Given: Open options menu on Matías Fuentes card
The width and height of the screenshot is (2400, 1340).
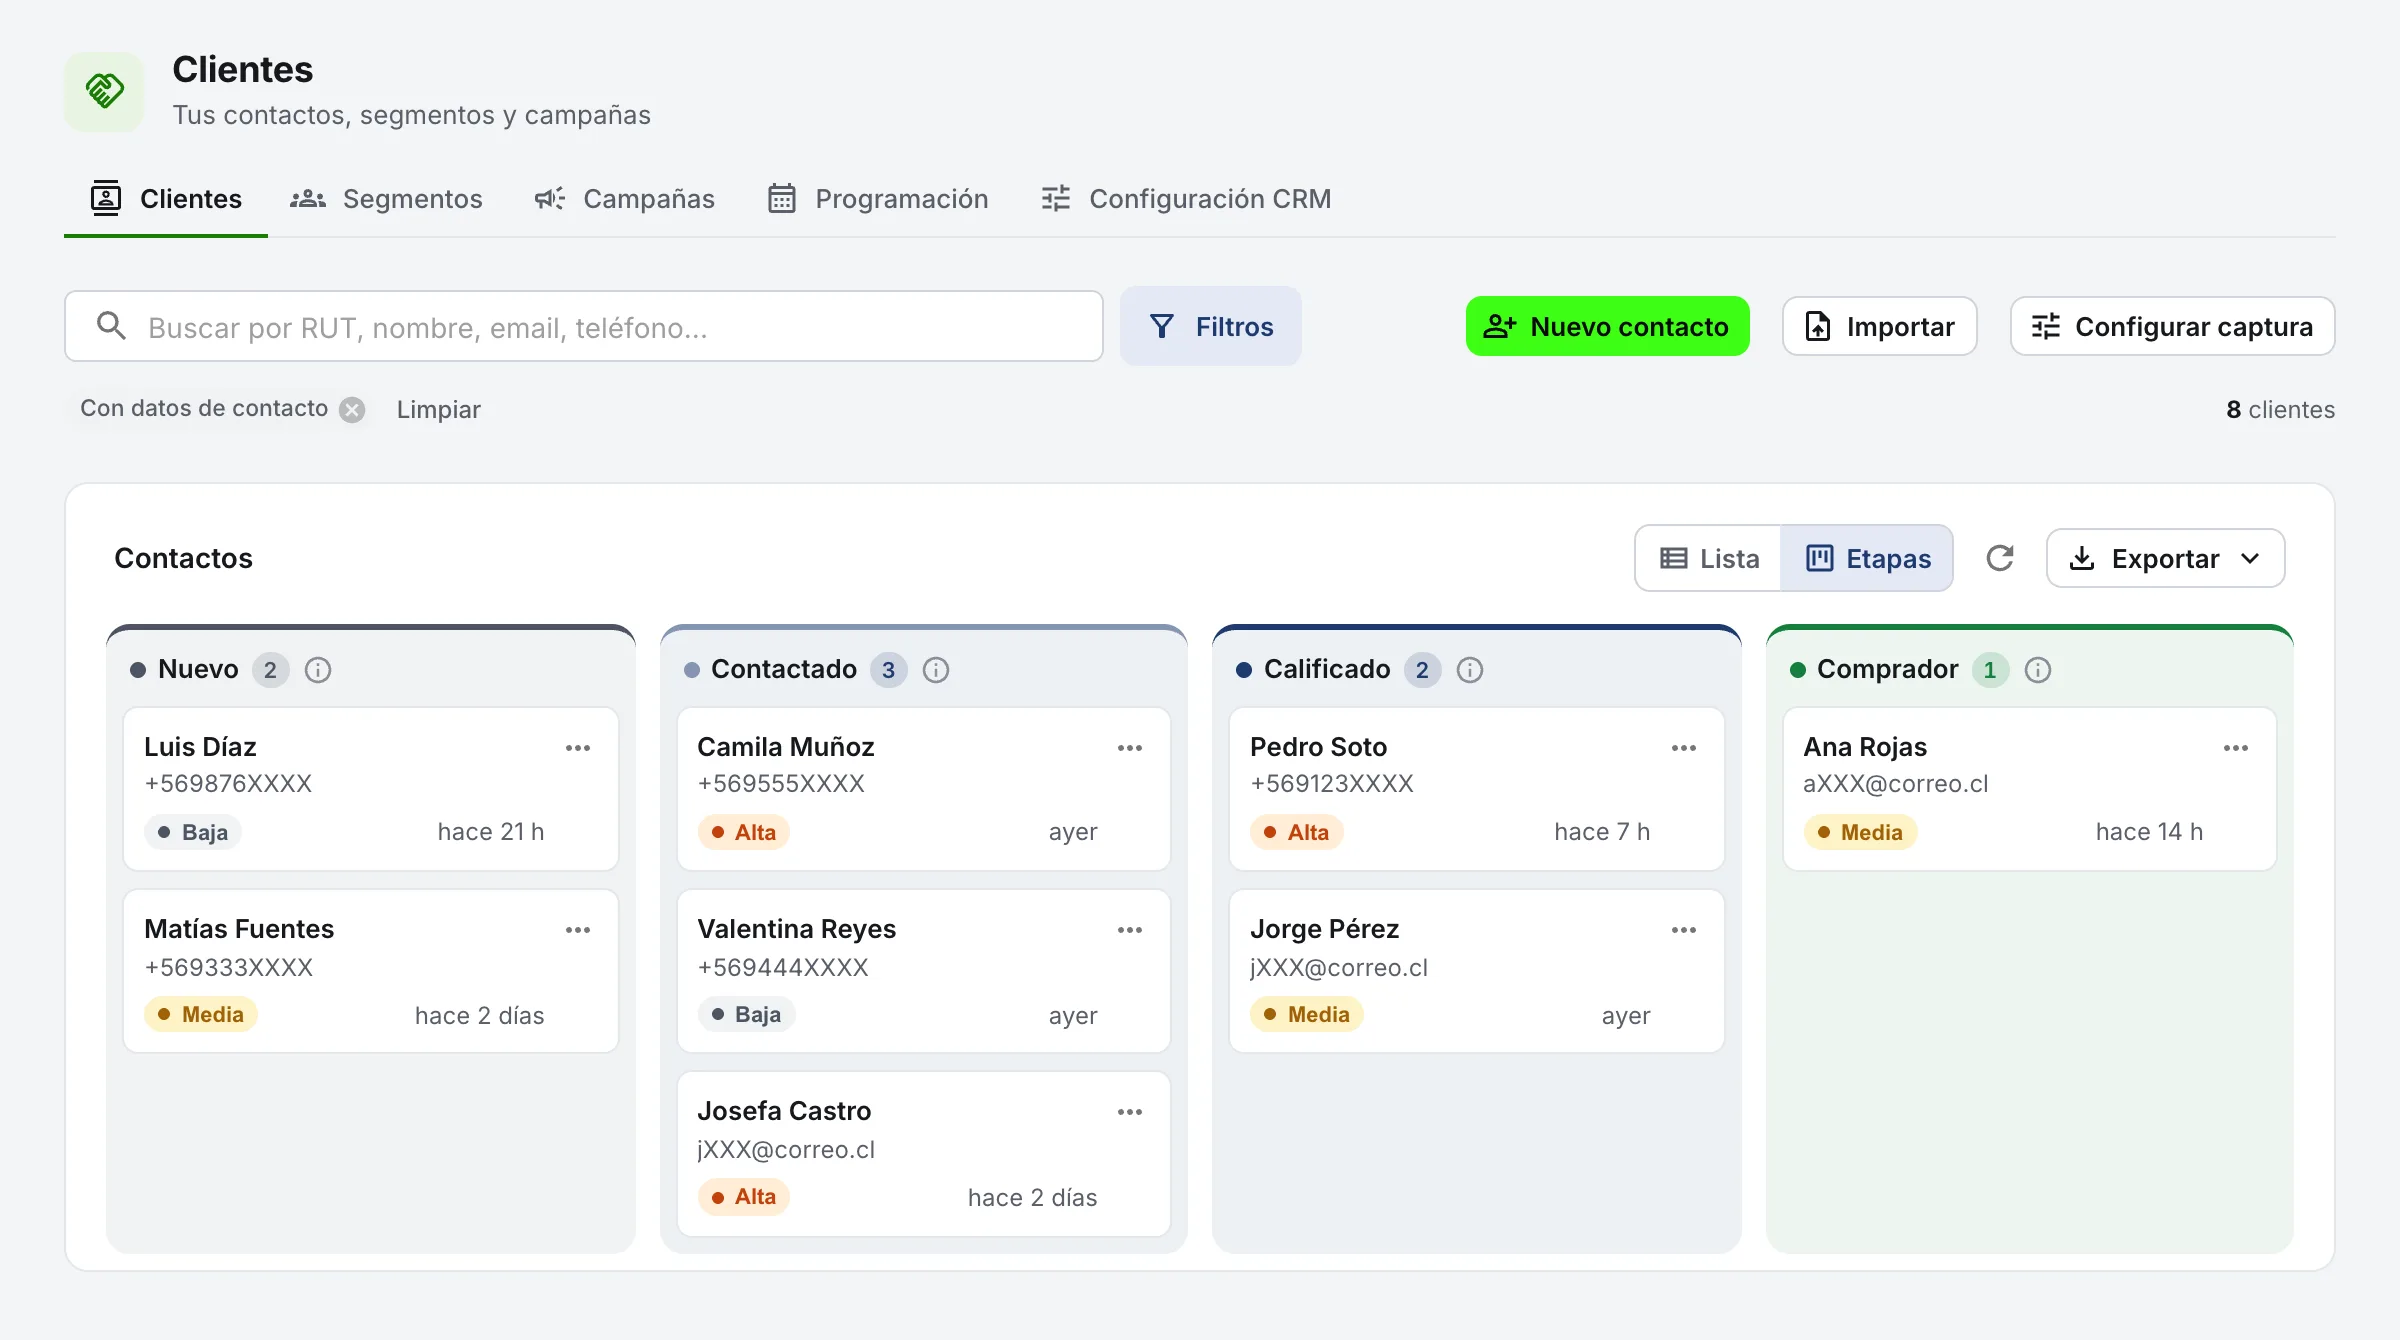Looking at the screenshot, I should (x=578, y=930).
